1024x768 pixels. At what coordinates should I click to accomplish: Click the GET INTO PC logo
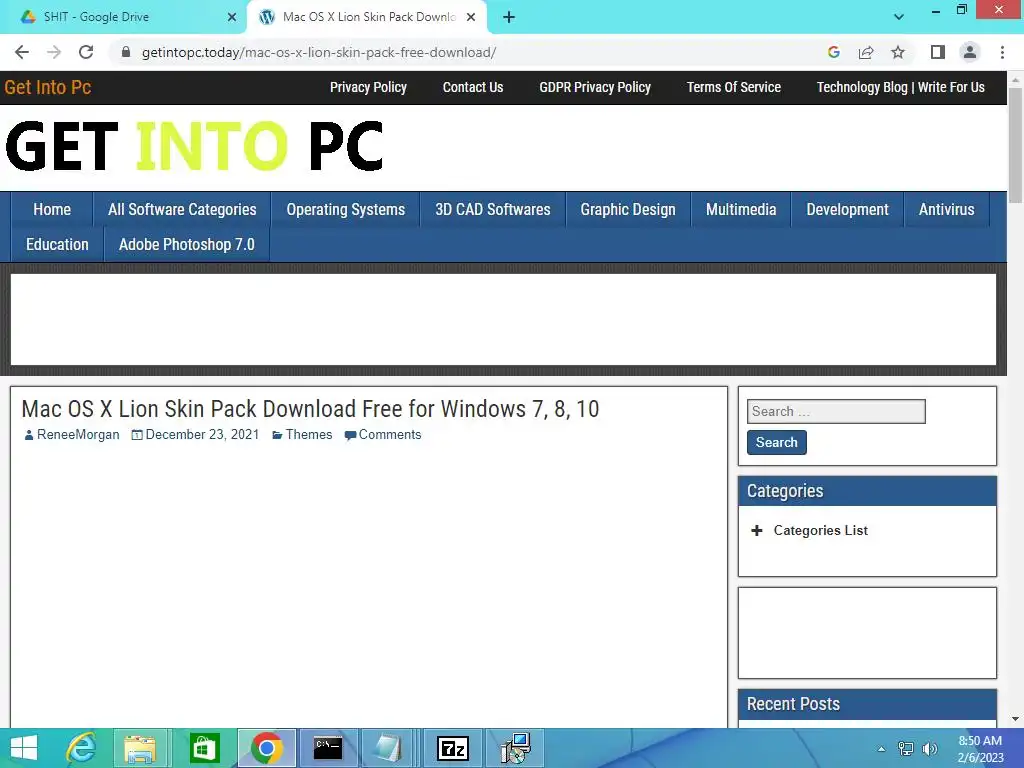[194, 146]
